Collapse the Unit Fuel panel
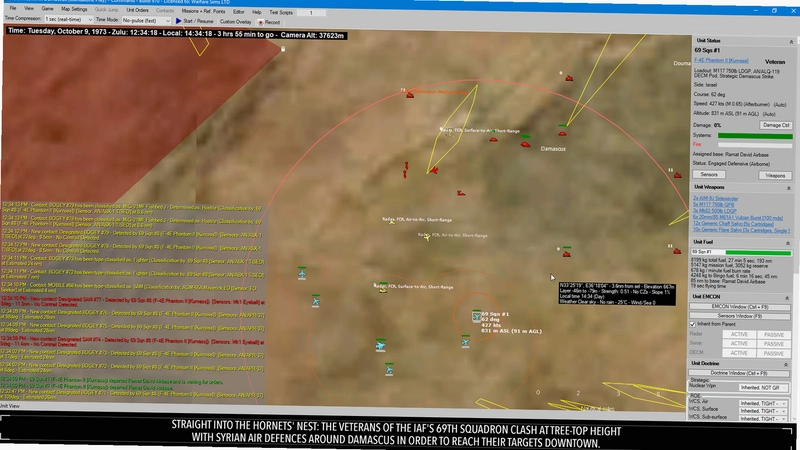Screen dimensions: 800x450 (x=788, y=243)
